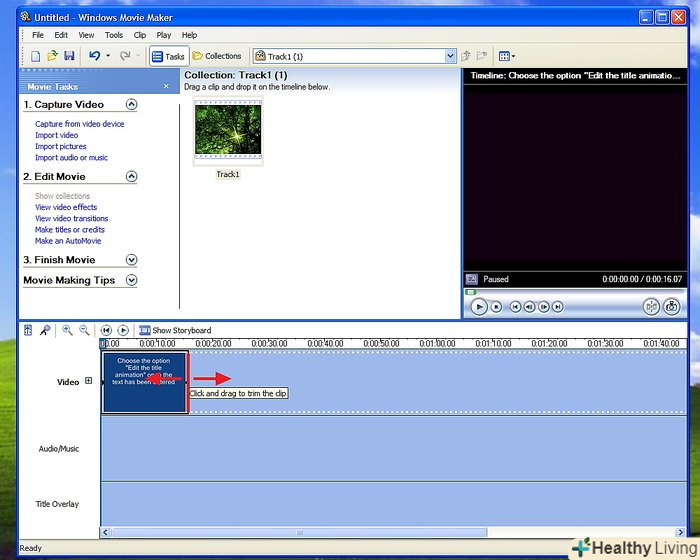Click the Import video link

56,135
